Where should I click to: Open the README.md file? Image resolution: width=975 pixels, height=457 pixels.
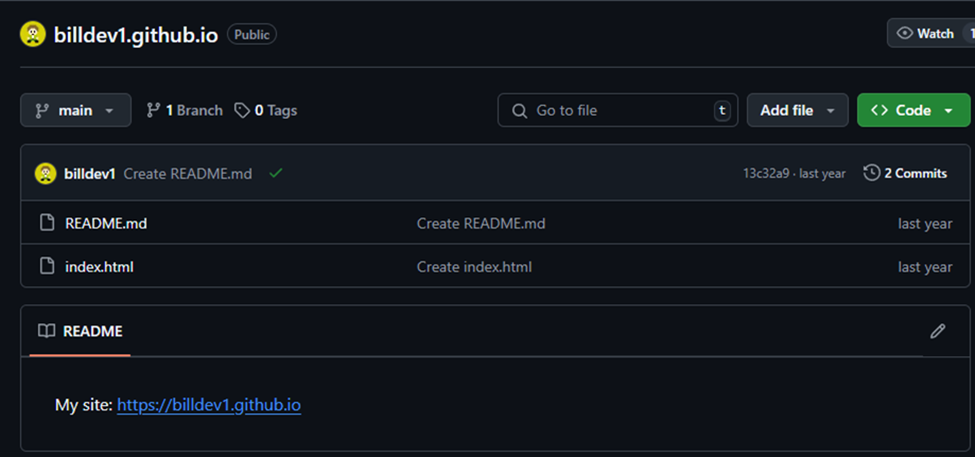point(106,223)
